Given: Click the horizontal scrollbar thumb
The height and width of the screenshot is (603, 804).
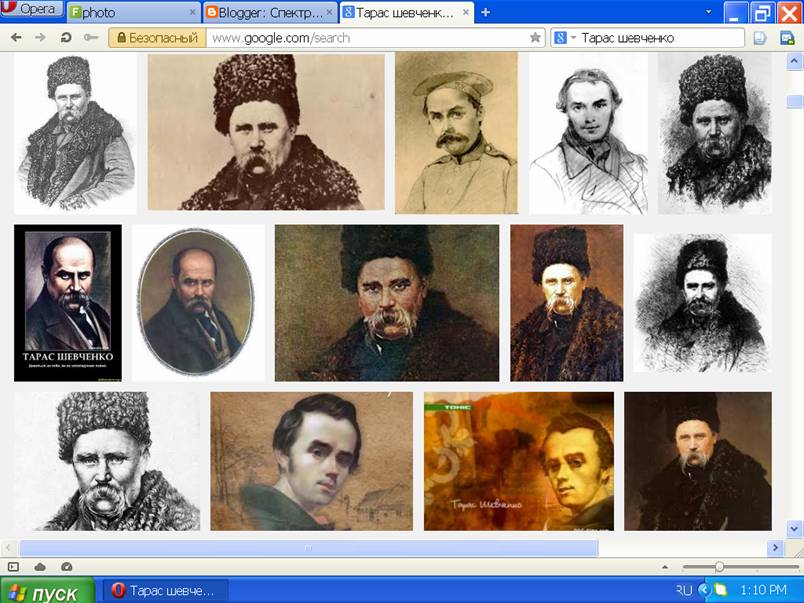Looking at the screenshot, I should [x=309, y=548].
